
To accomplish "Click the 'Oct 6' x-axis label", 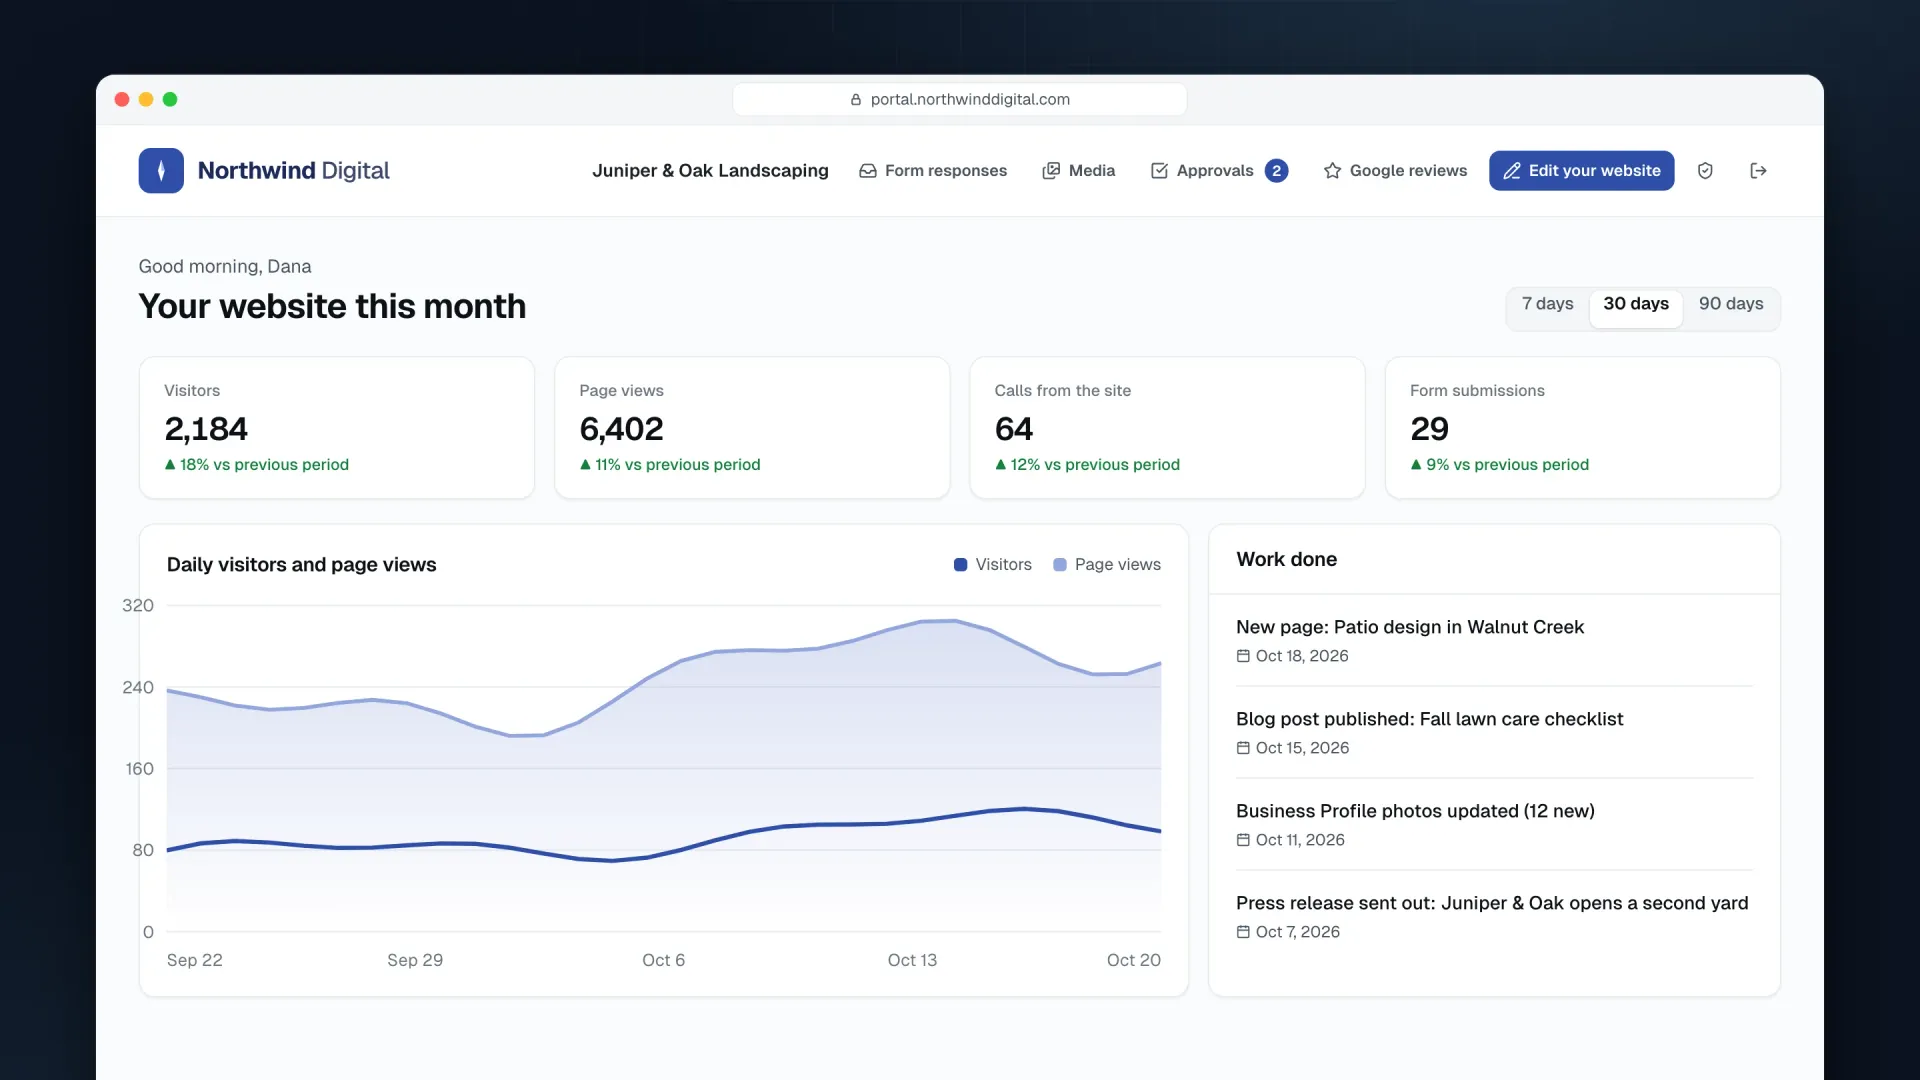I will (x=663, y=960).
